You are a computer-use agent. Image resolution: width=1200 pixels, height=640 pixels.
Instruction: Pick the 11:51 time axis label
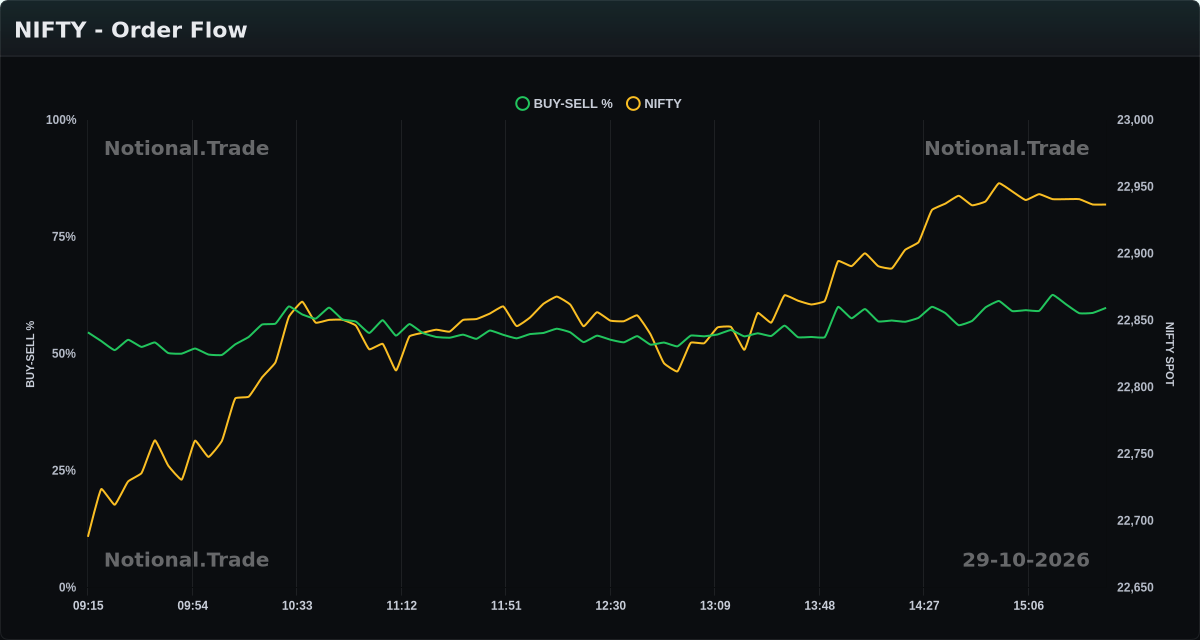tap(506, 606)
